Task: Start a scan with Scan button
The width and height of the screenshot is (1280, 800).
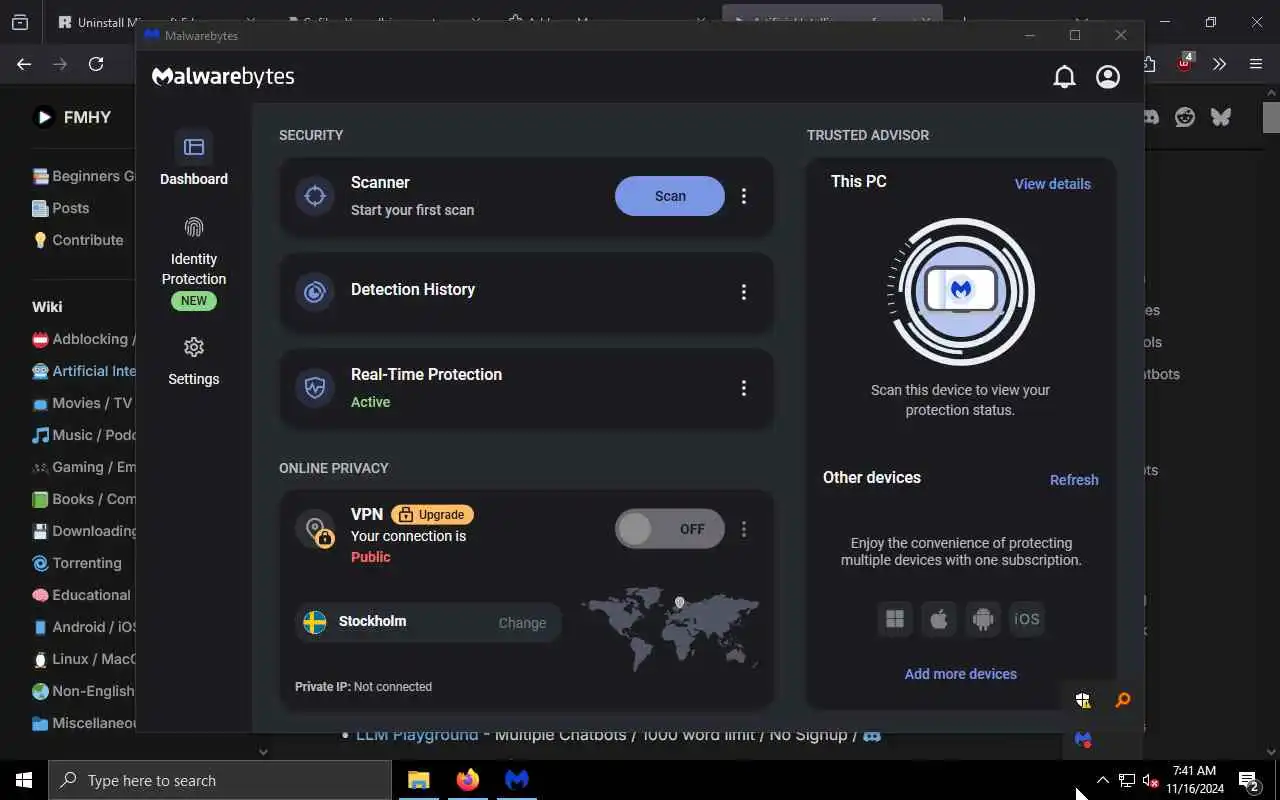Action: pyautogui.click(x=669, y=196)
